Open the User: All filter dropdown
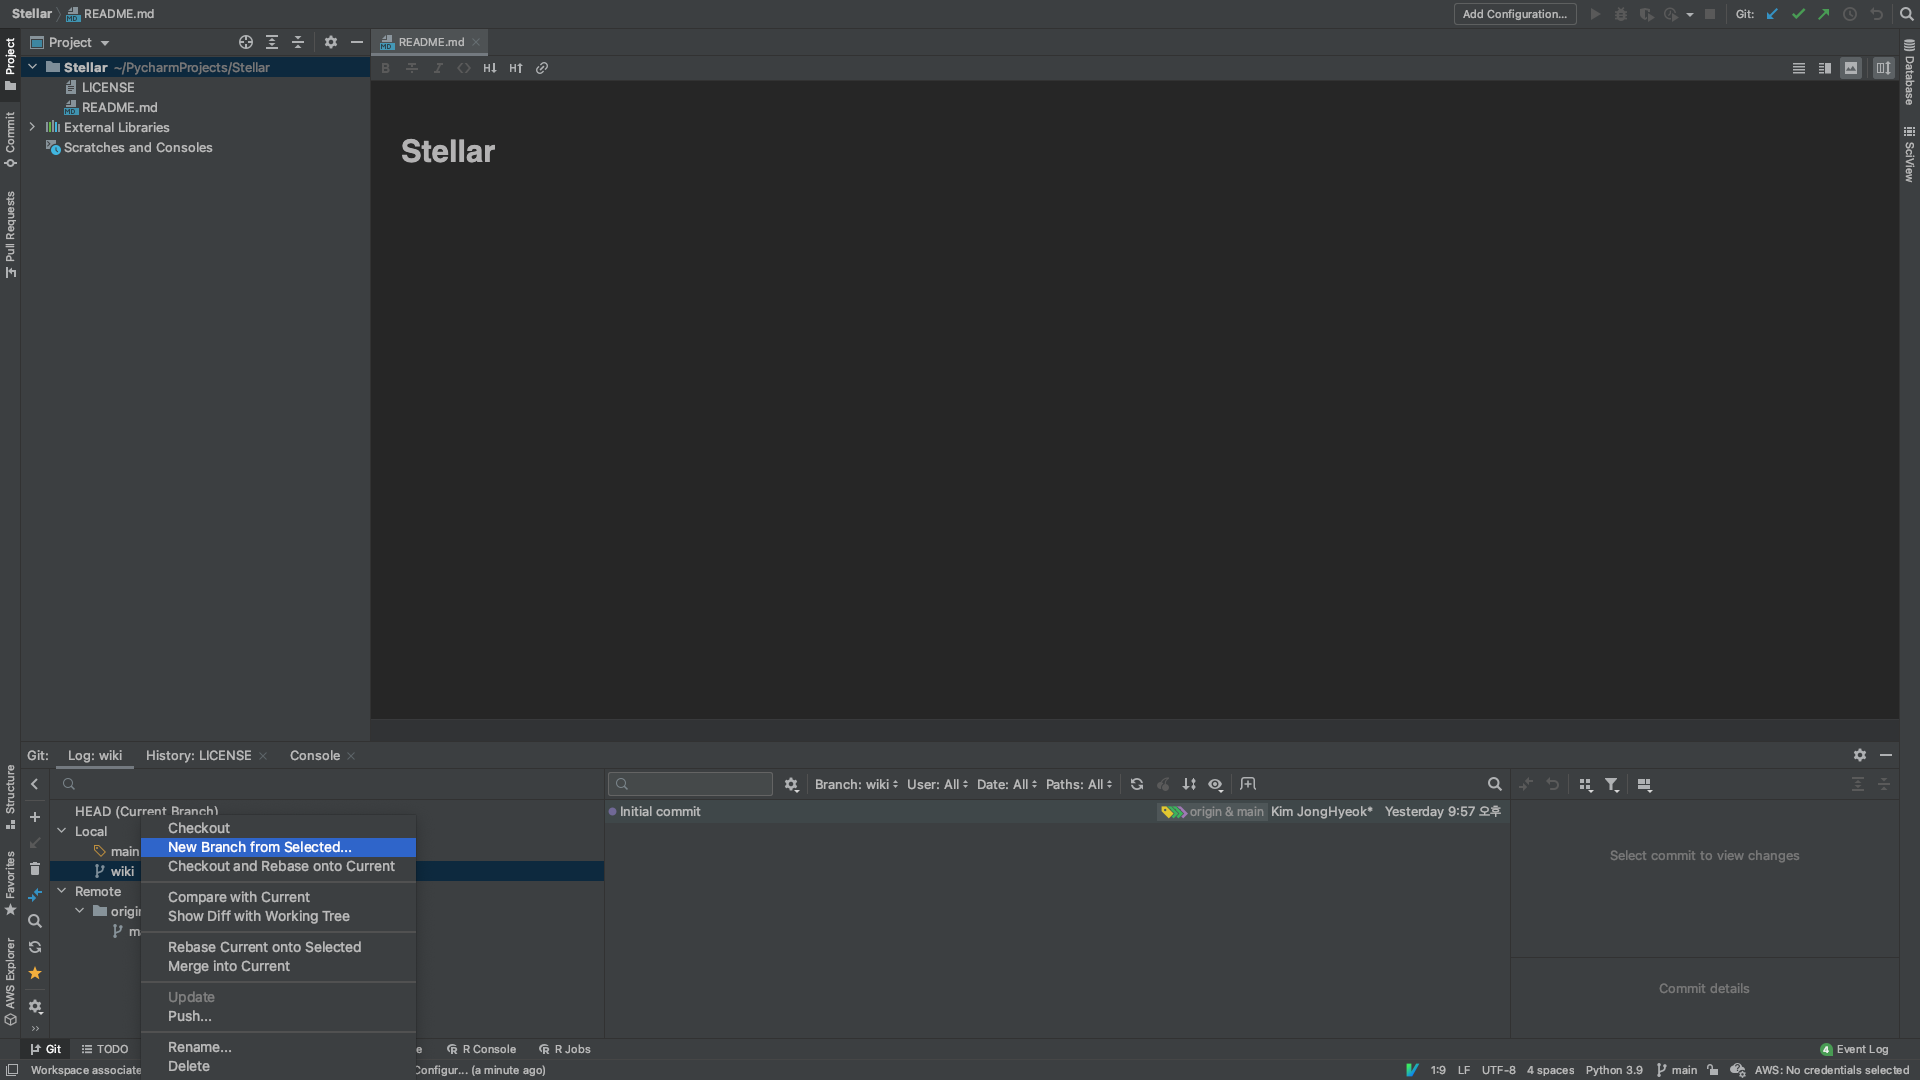Image resolution: width=1920 pixels, height=1080 pixels. tap(937, 785)
